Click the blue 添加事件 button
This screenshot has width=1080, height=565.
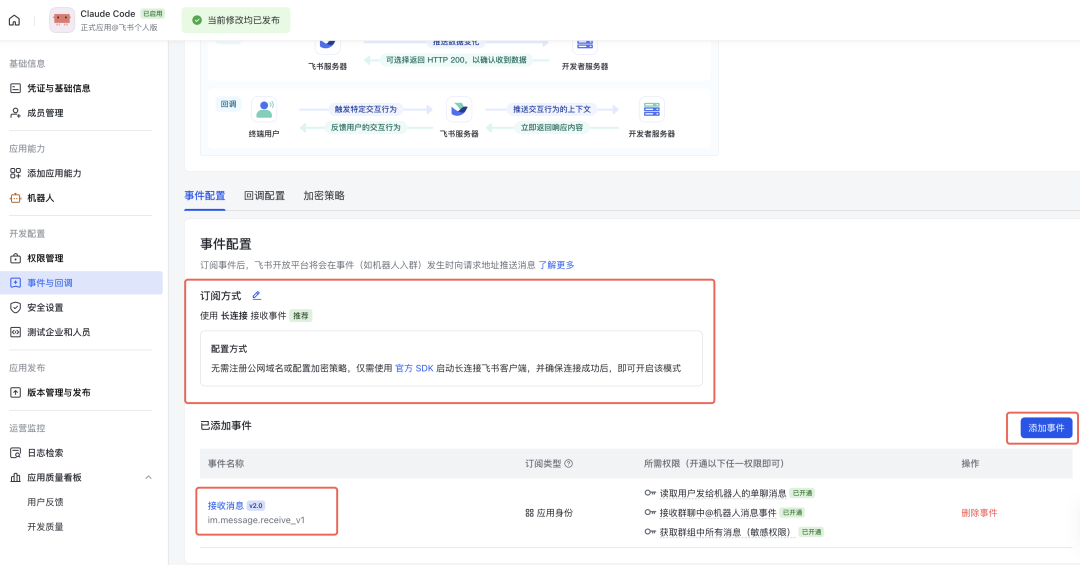(x=1046, y=428)
